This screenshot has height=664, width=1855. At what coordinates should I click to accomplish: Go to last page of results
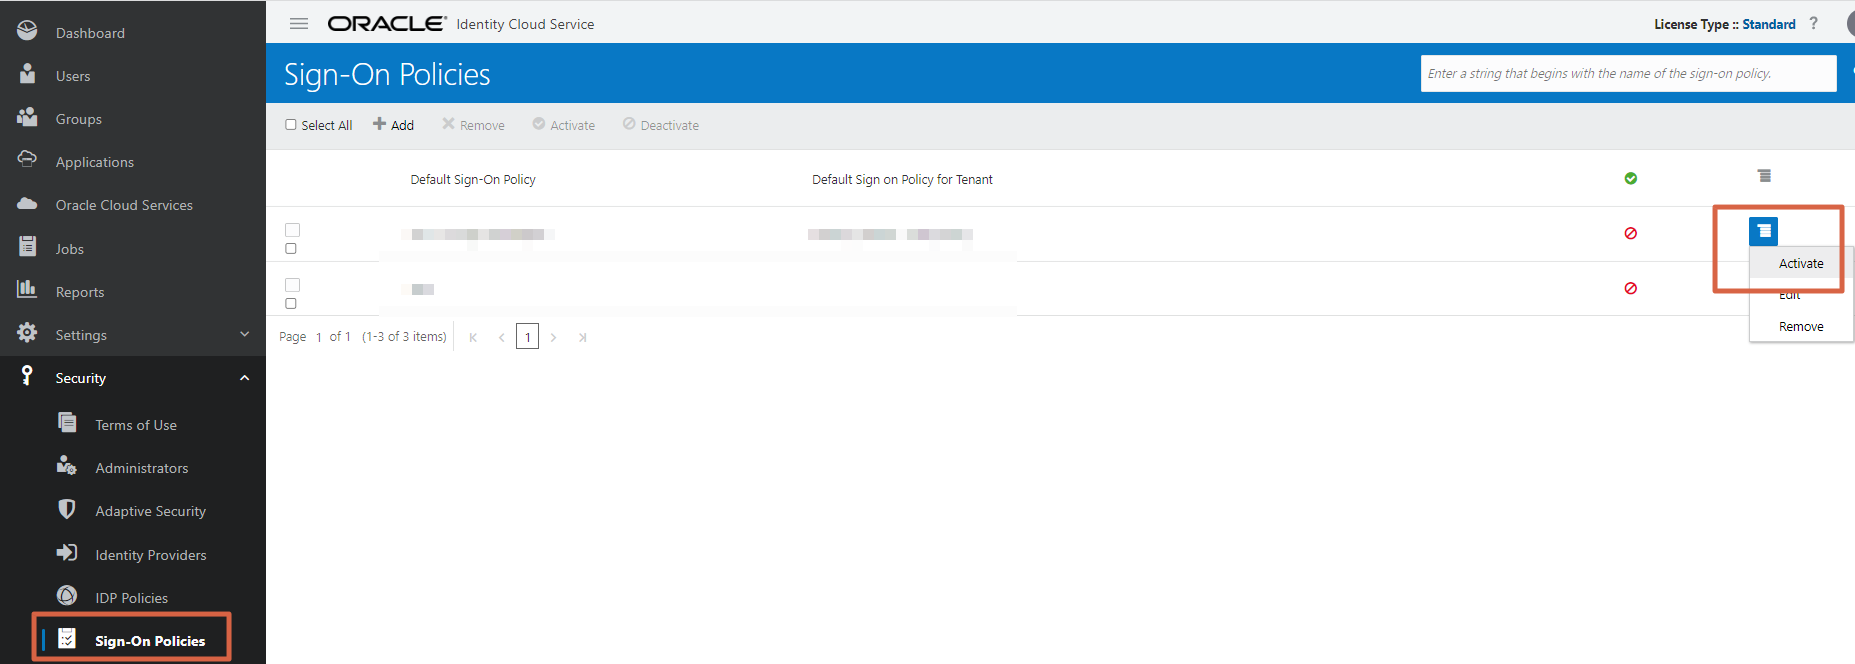coord(582,337)
